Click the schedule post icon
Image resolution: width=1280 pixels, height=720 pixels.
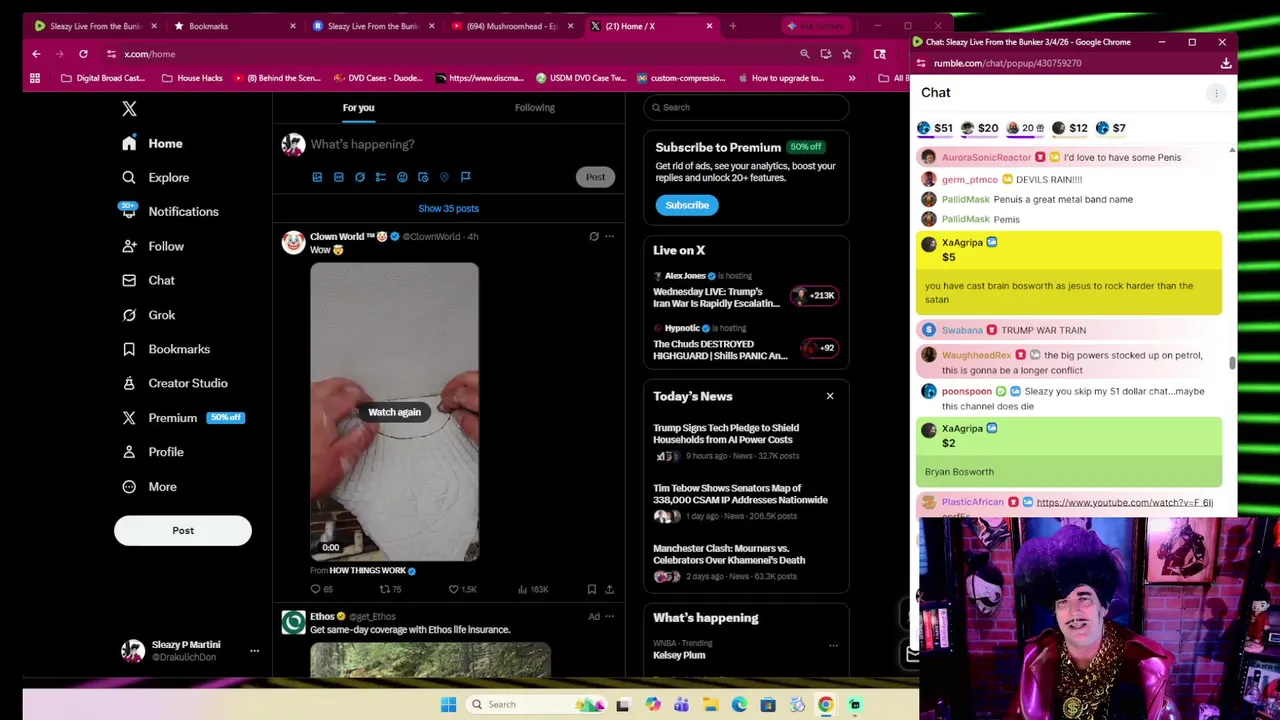[x=423, y=177]
